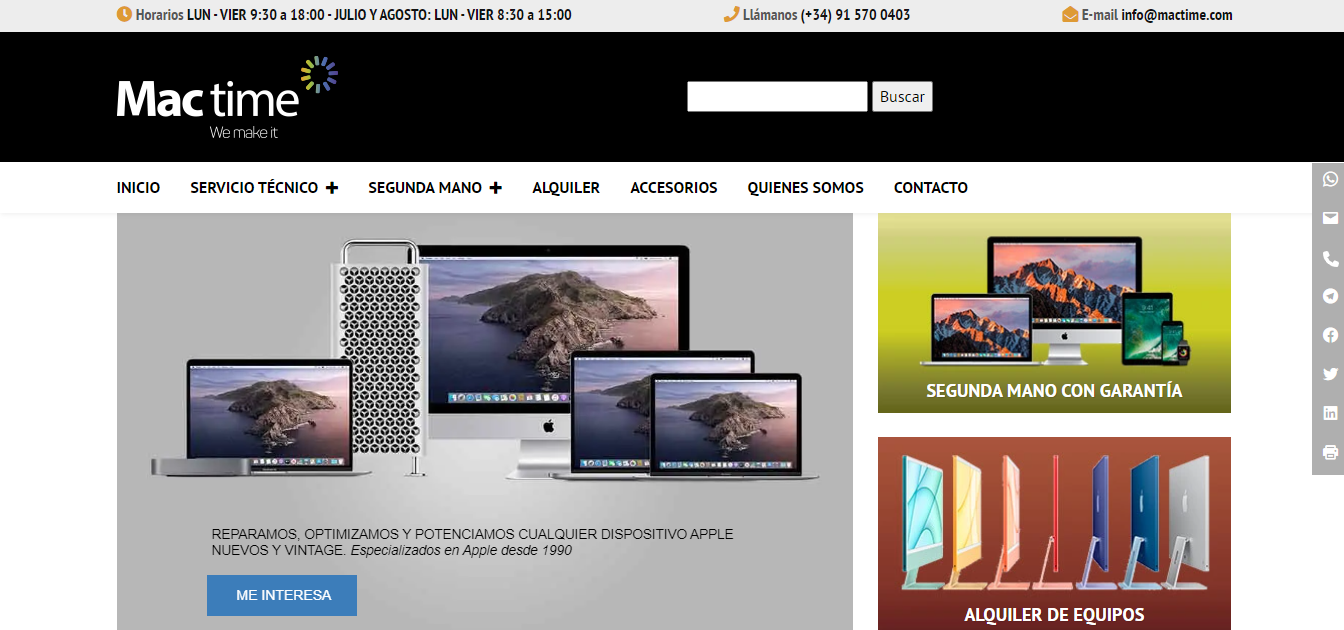The height and width of the screenshot is (630, 1344).
Task: Open Alquiler de Equipos banner
Action: [1054, 533]
